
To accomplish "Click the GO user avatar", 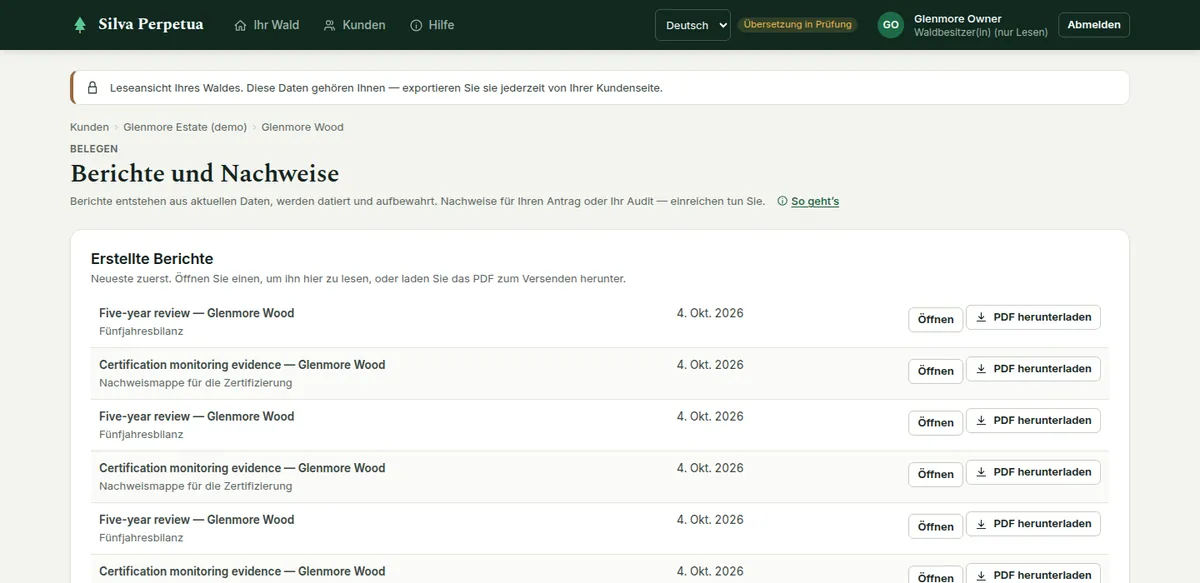I will pyautogui.click(x=891, y=25).
